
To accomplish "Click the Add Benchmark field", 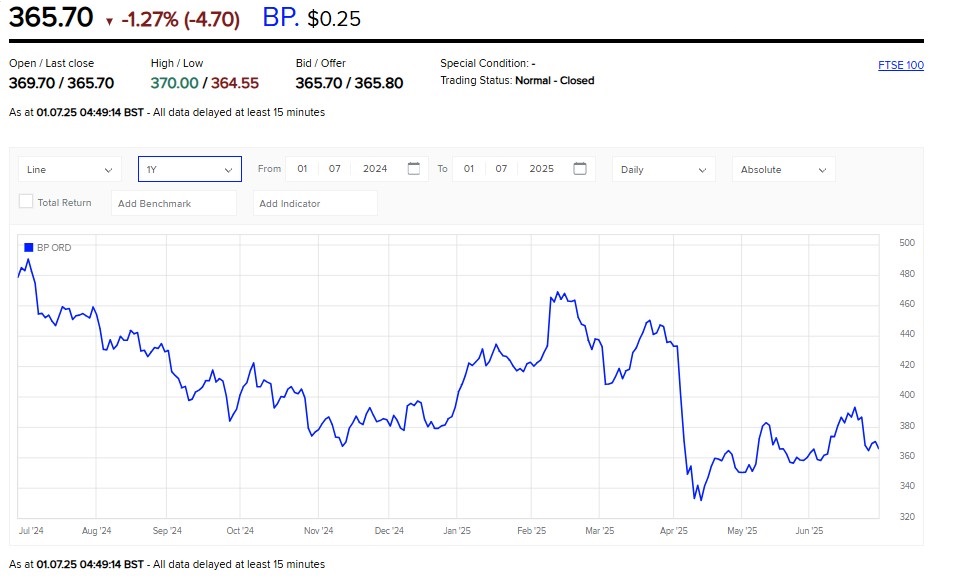I will click(x=173, y=203).
